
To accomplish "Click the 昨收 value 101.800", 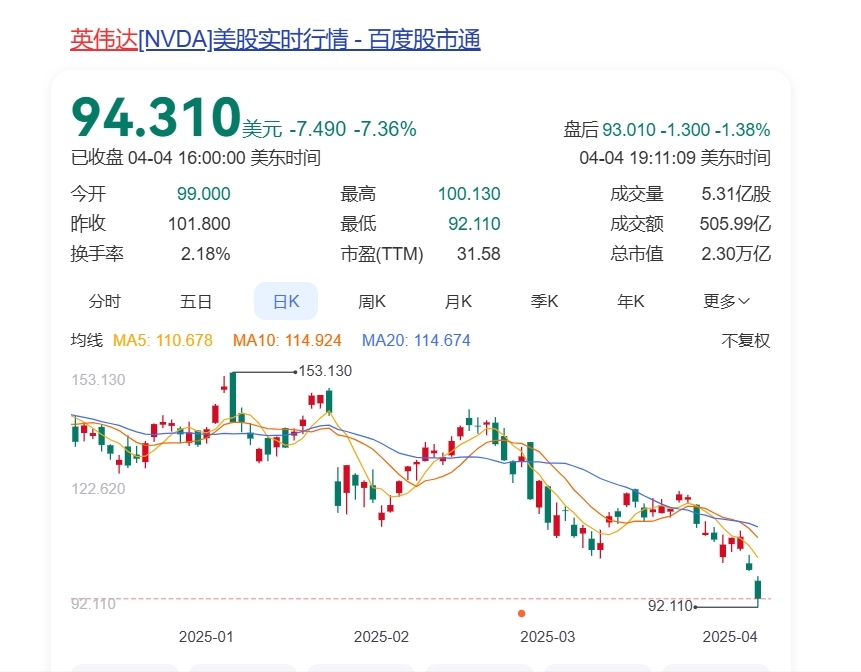I will pyautogui.click(x=199, y=224).
